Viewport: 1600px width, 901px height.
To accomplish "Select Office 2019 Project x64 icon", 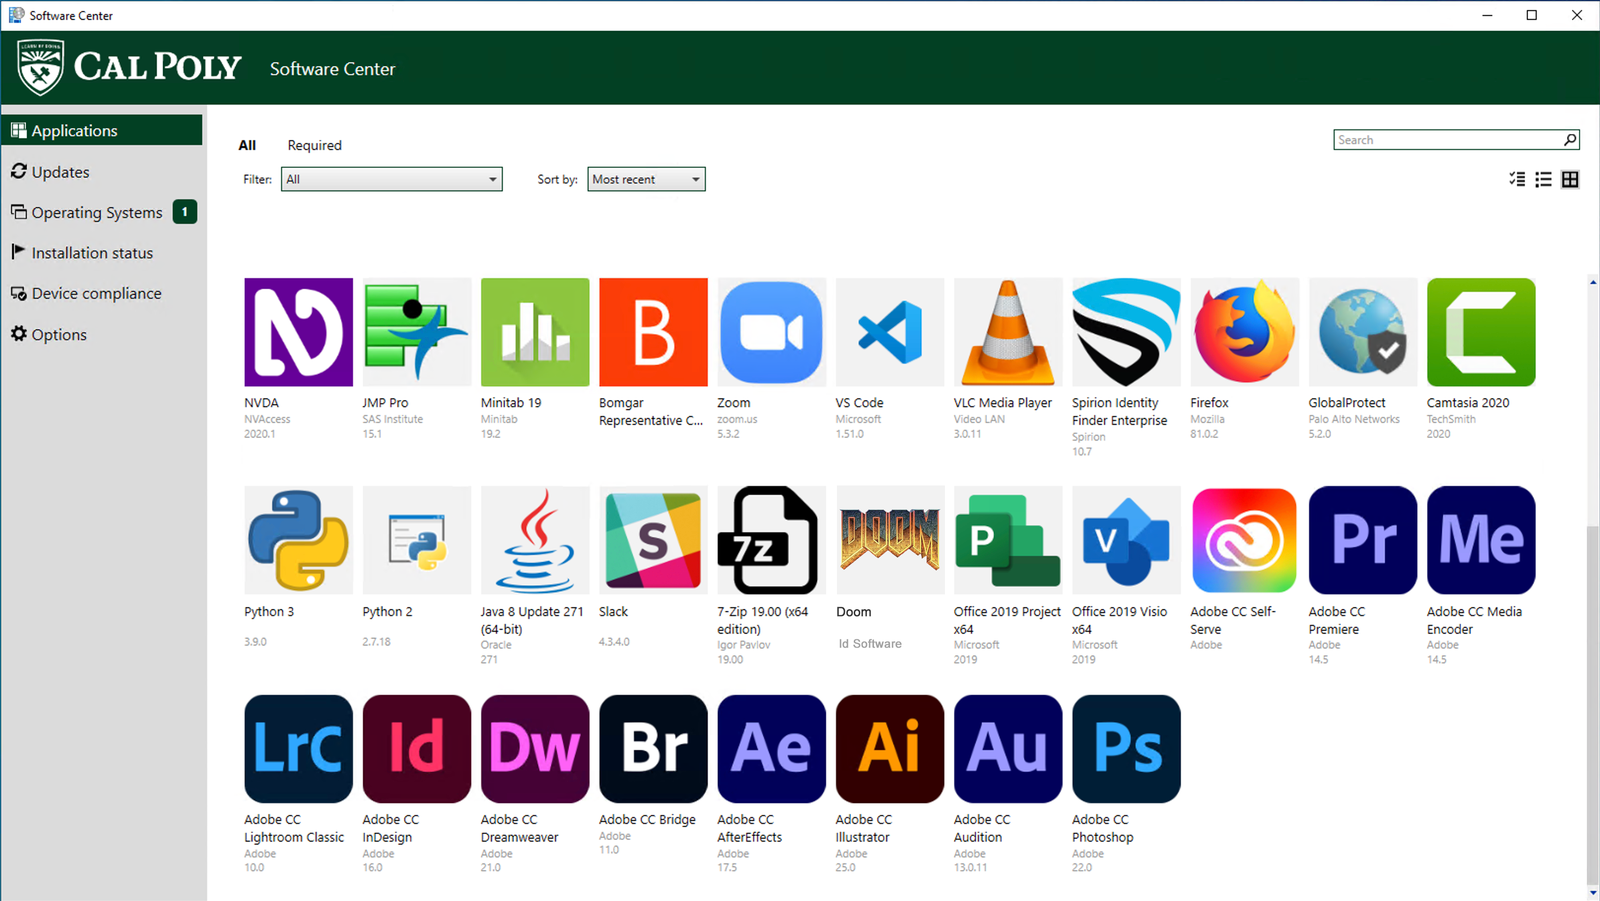I will (x=1008, y=540).
